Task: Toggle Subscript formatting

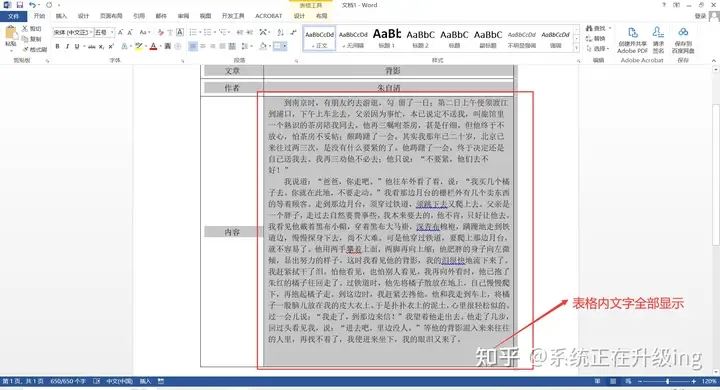Action: 101,46
